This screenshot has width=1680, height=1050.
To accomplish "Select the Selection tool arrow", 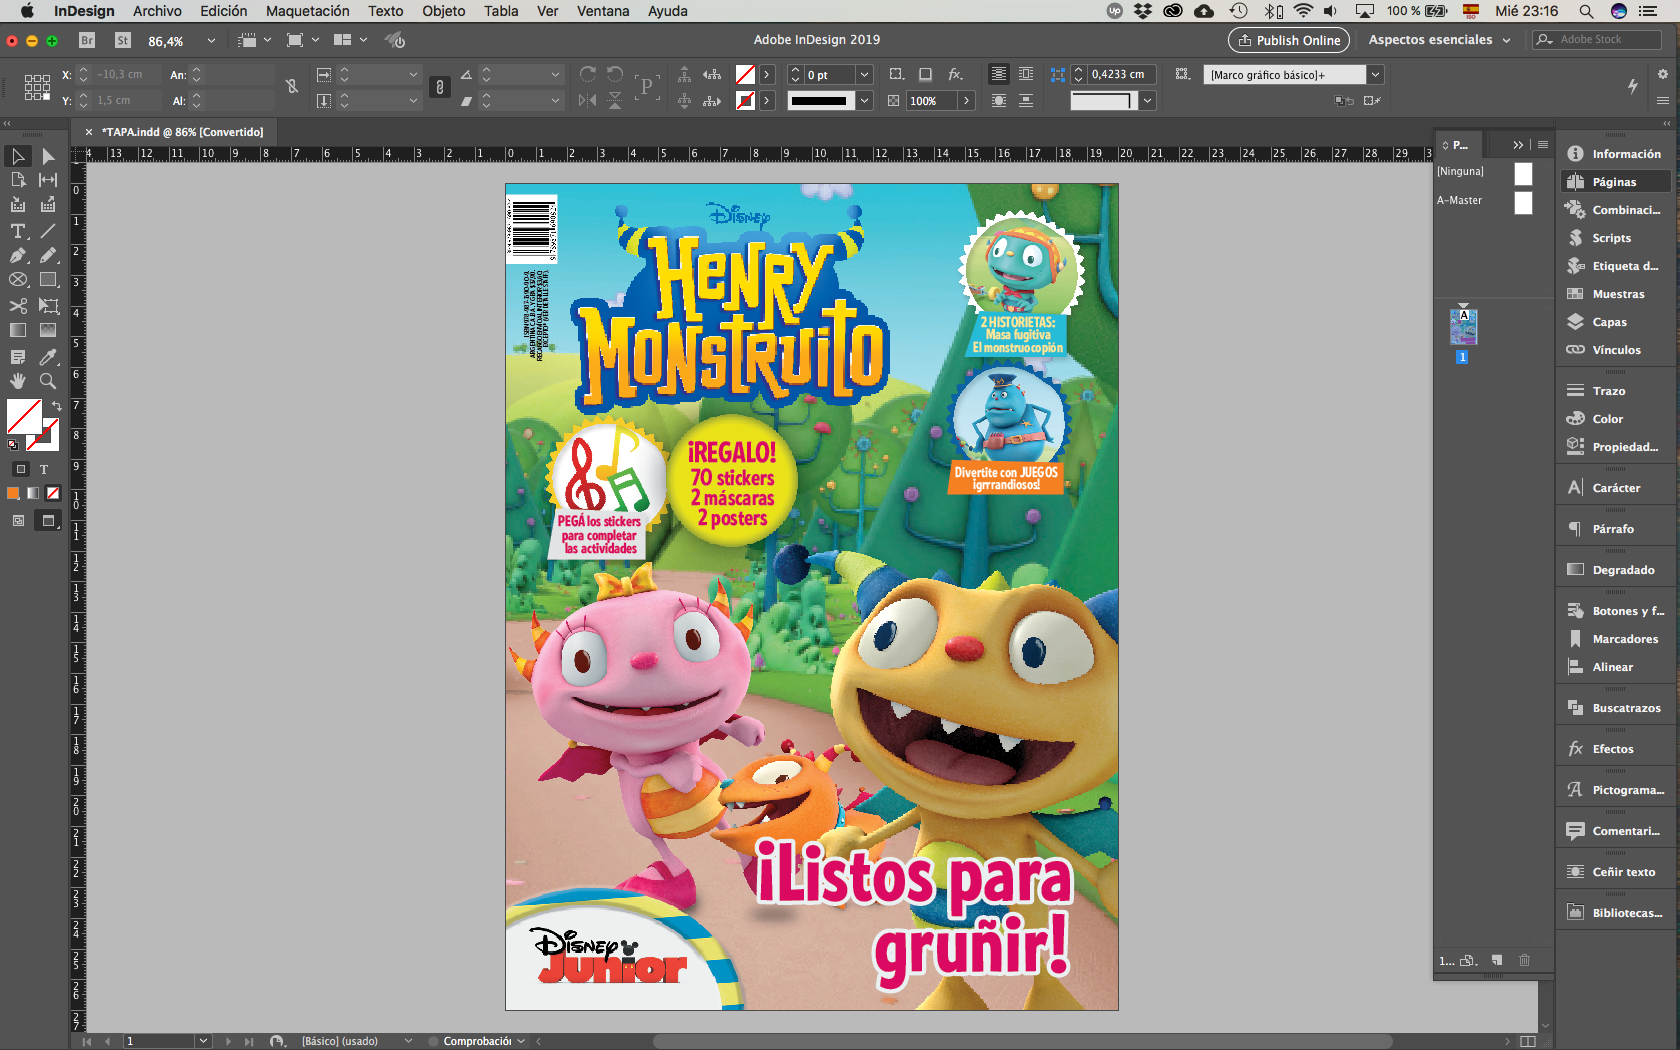I will tap(18, 156).
